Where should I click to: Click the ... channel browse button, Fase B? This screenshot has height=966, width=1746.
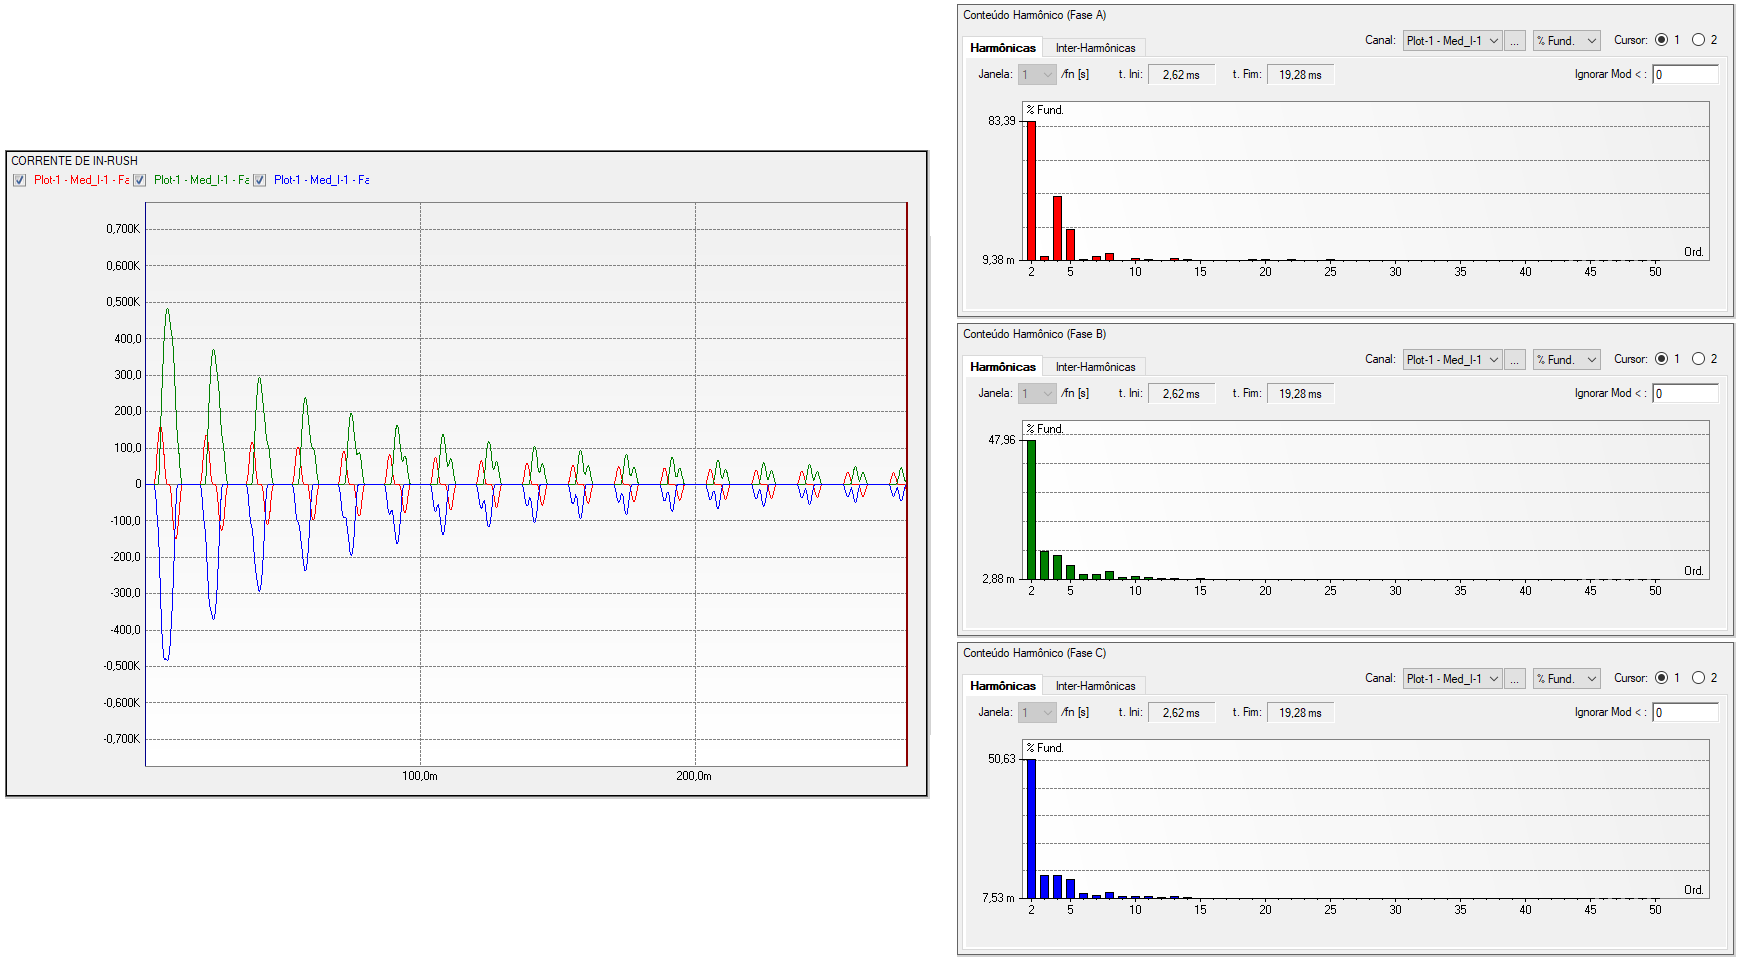click(x=1515, y=360)
